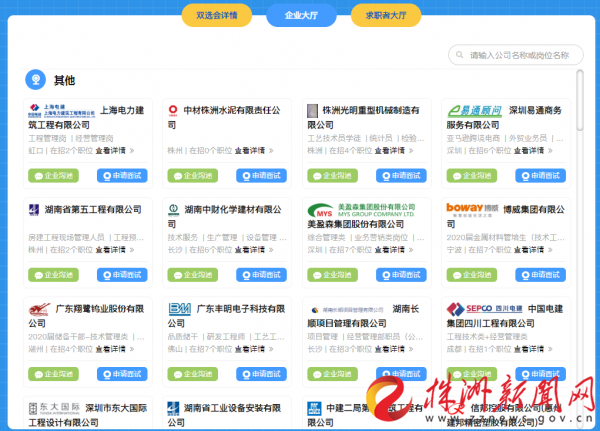Focus the company or position search field
This screenshot has height=431, width=600.
click(516, 55)
